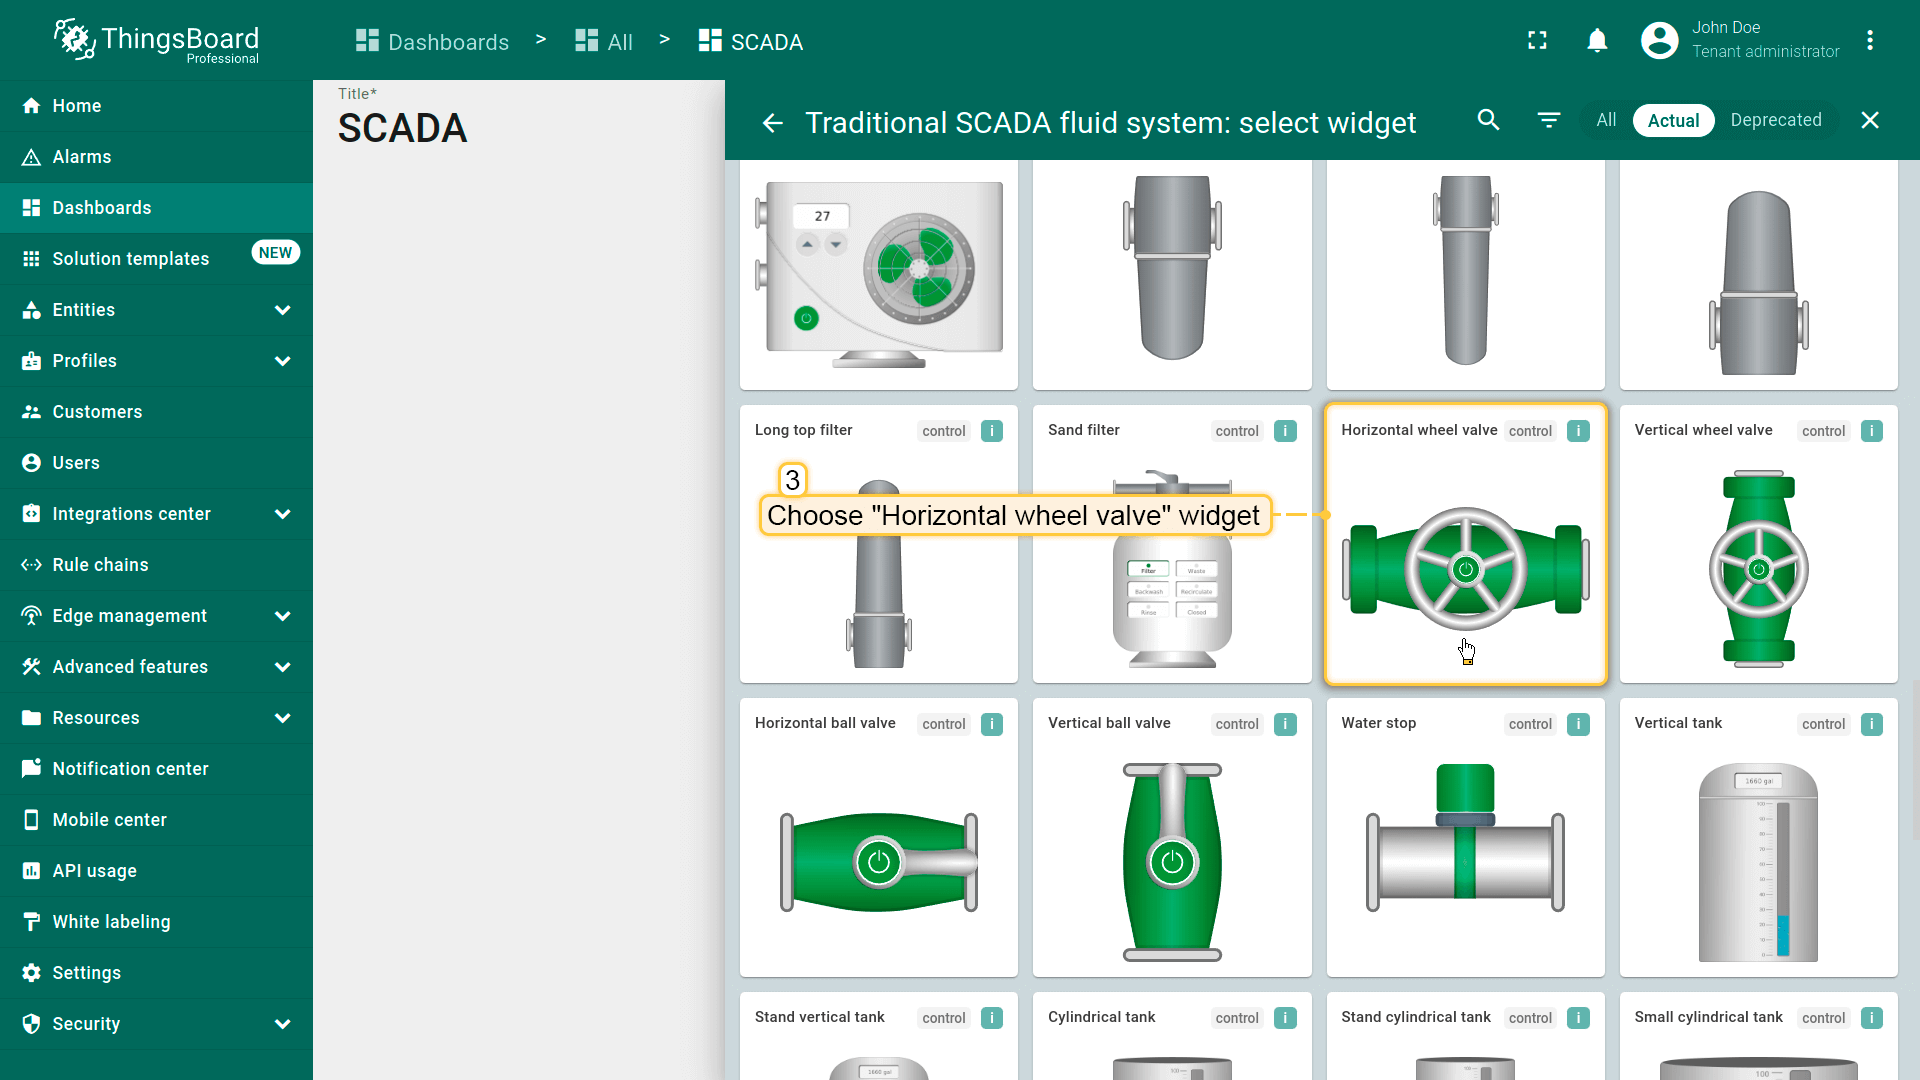
Task: Show info for Sand filter widget
Action: click(x=1285, y=431)
